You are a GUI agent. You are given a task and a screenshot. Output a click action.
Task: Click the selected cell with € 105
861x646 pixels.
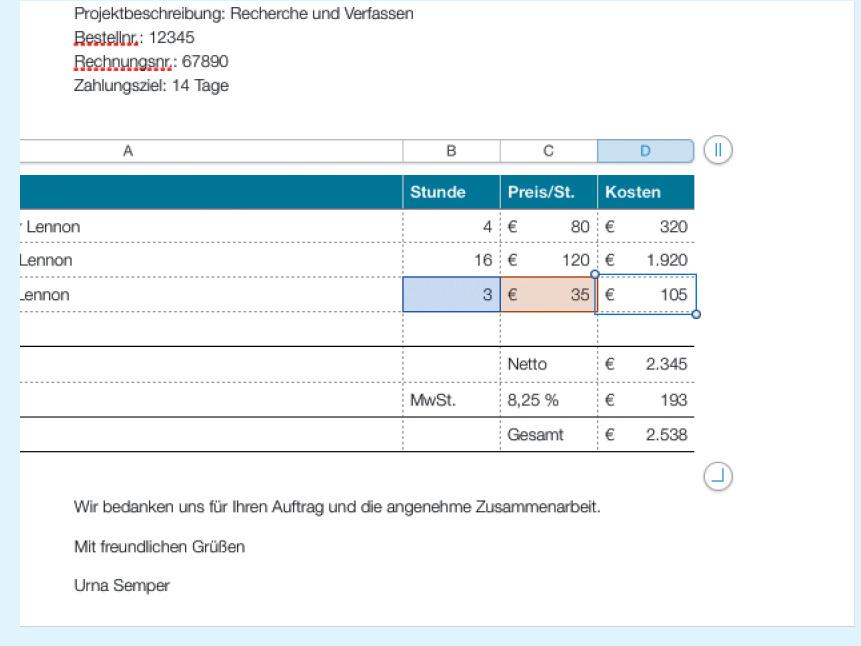click(646, 294)
